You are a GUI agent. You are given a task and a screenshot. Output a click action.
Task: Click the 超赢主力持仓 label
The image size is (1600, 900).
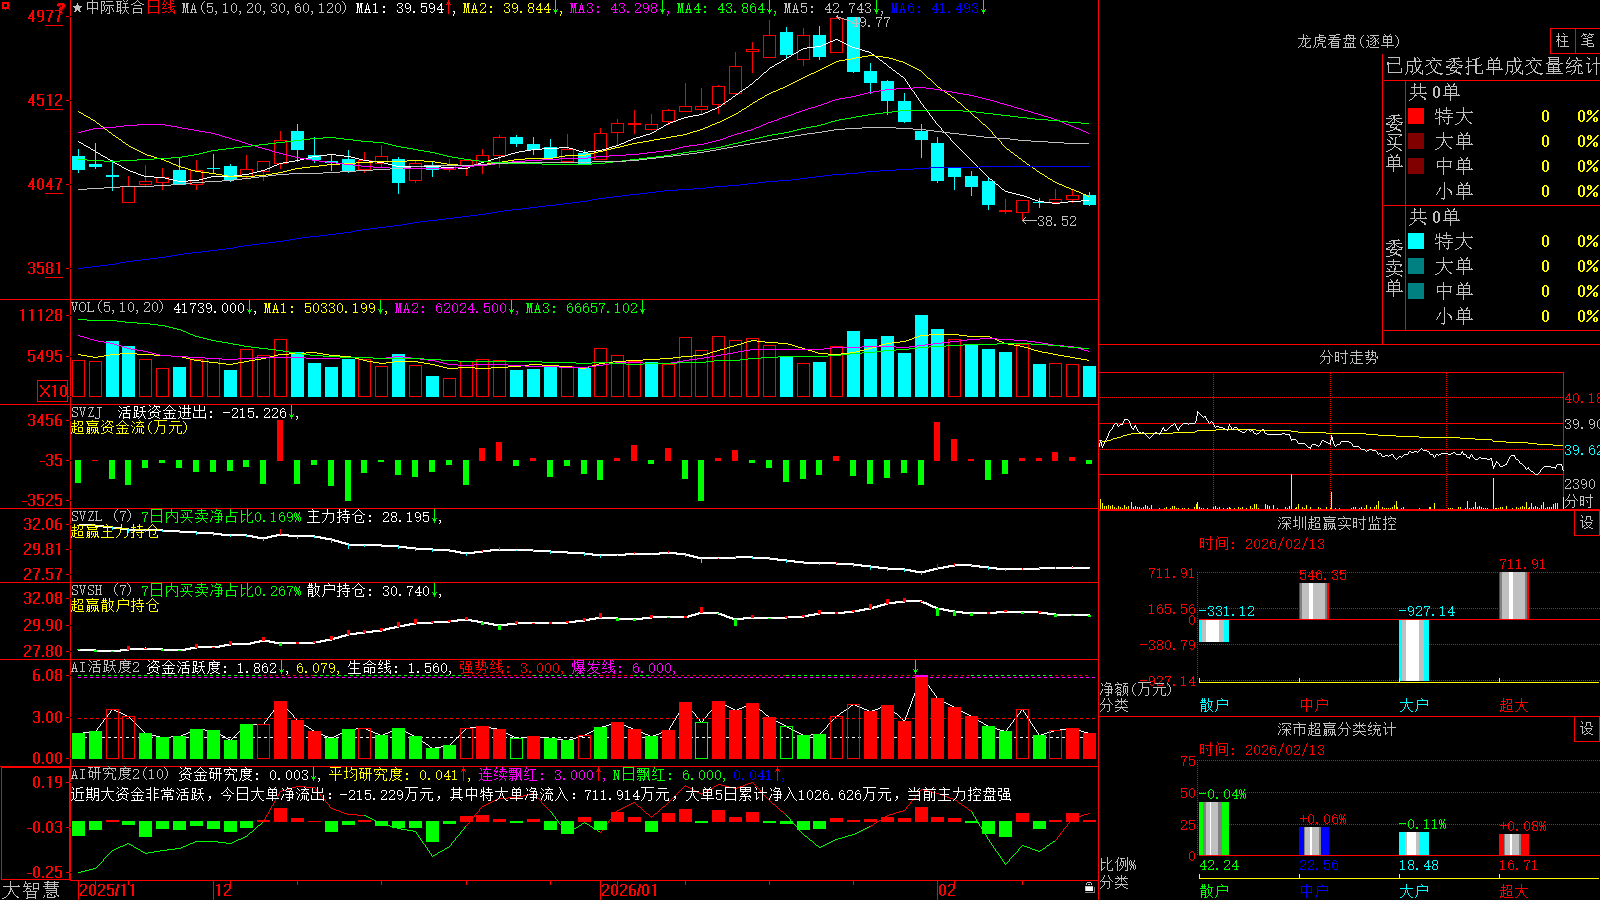(x=115, y=531)
